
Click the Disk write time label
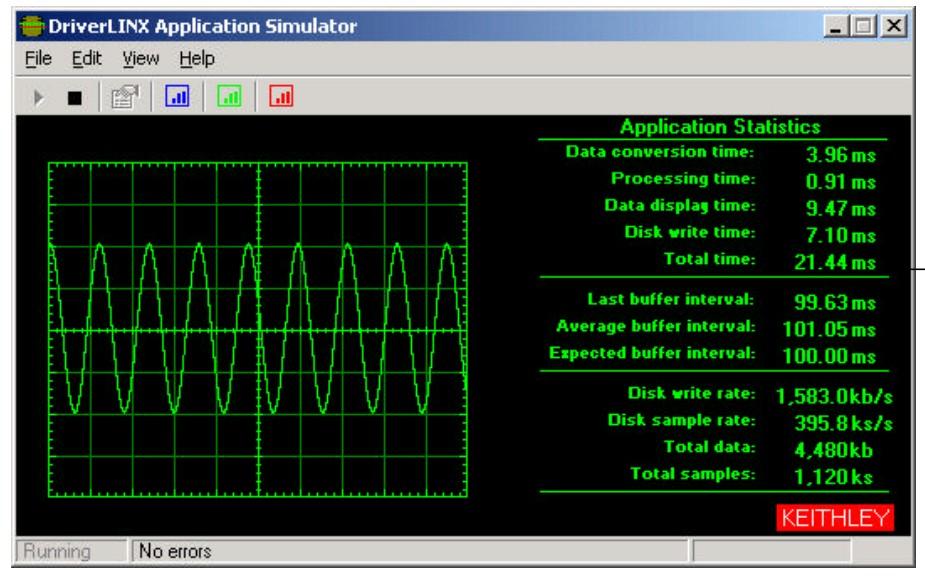[690, 232]
